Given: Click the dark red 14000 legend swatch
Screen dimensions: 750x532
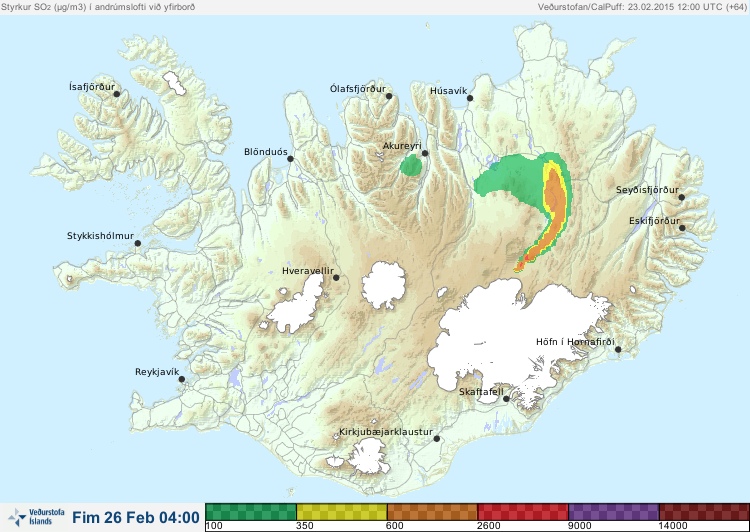Looking at the screenshot, I should [704, 512].
